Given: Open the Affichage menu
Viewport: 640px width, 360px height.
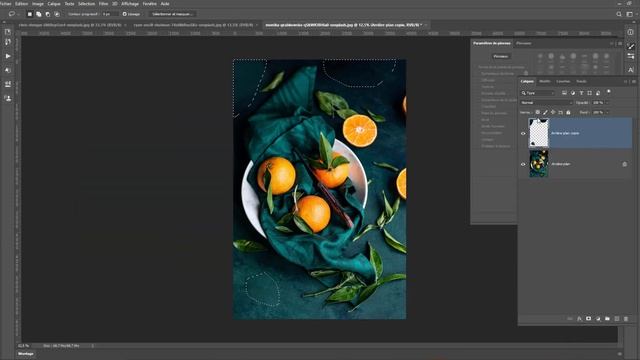Looking at the screenshot, I should [130, 4].
